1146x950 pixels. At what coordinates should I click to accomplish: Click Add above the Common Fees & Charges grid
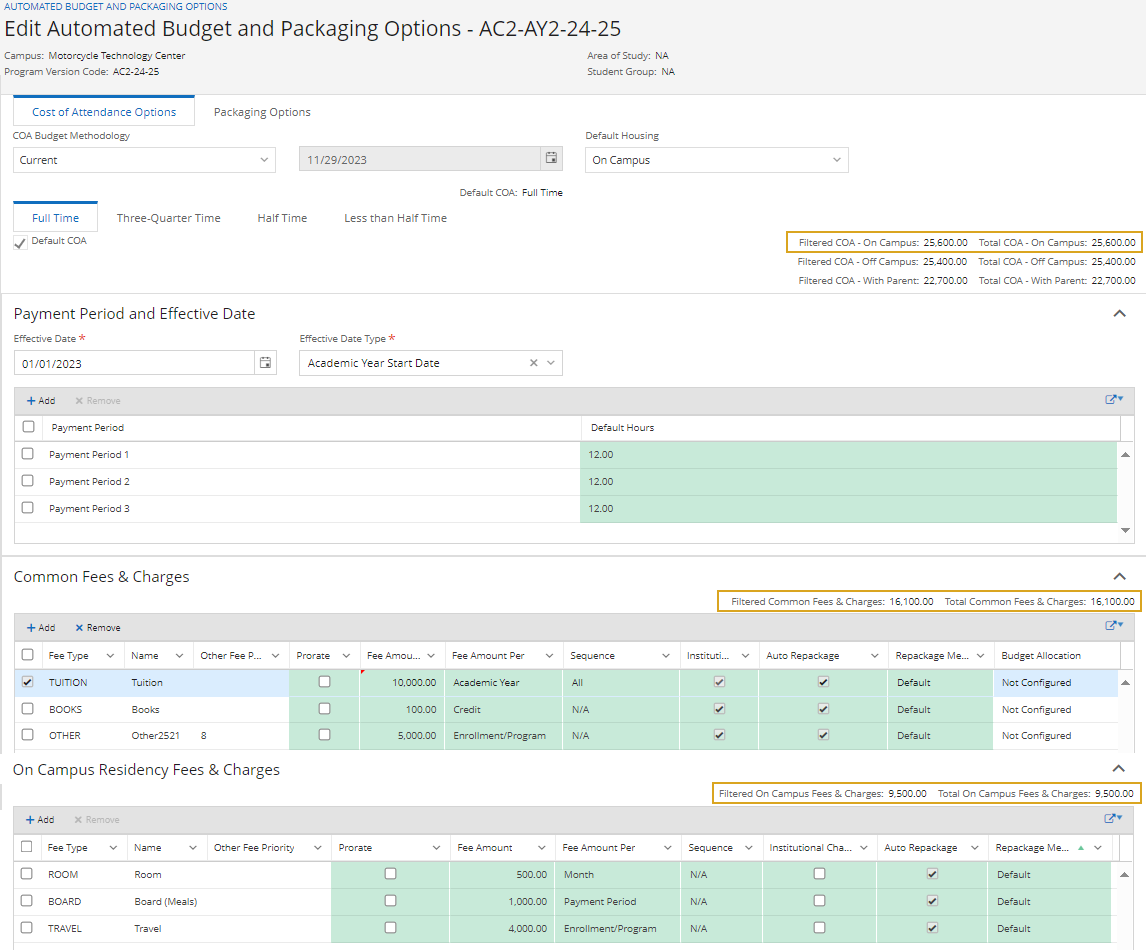[x=40, y=627]
